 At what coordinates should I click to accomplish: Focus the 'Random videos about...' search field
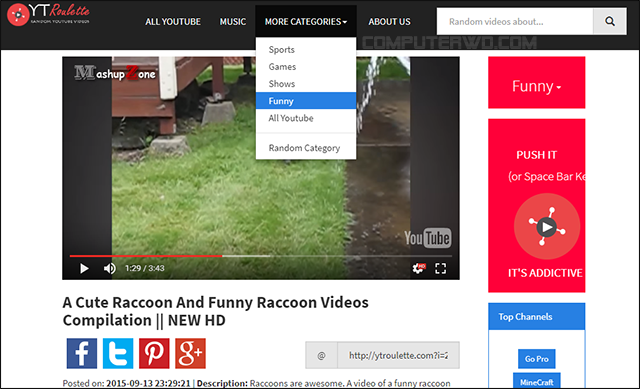(515, 21)
